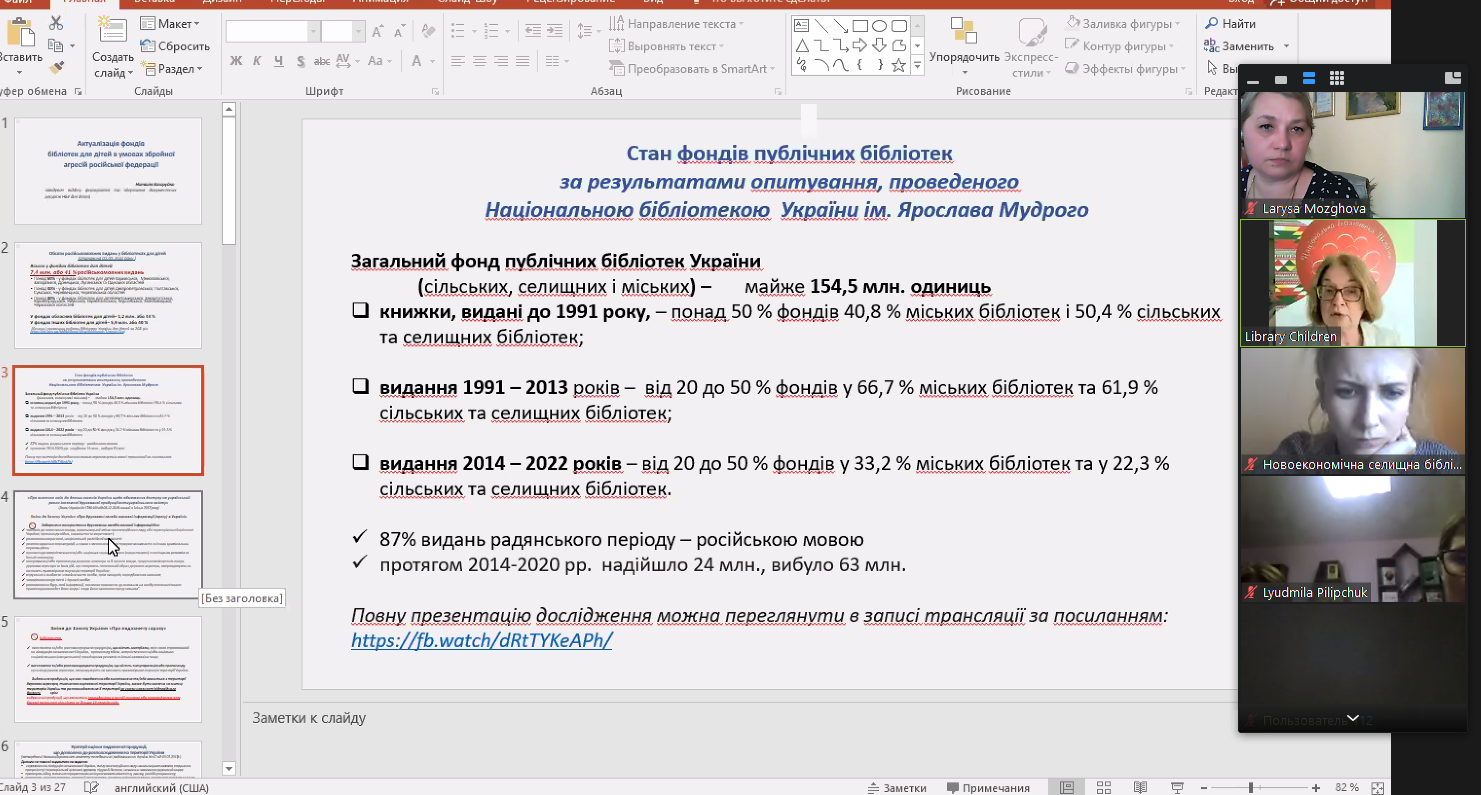This screenshot has width=1481, height=795.
Task: Toggle Comments (Примечания) pane in status bar
Action: [x=988, y=788]
